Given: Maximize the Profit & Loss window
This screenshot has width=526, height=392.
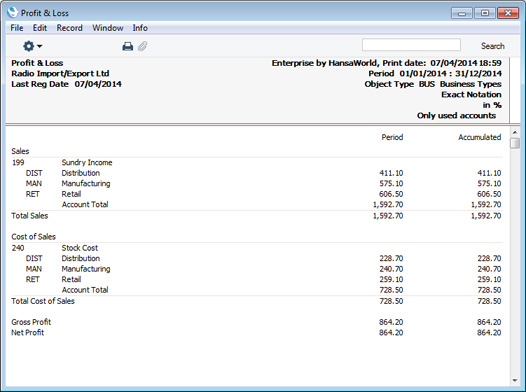Looking at the screenshot, I should click(484, 13).
